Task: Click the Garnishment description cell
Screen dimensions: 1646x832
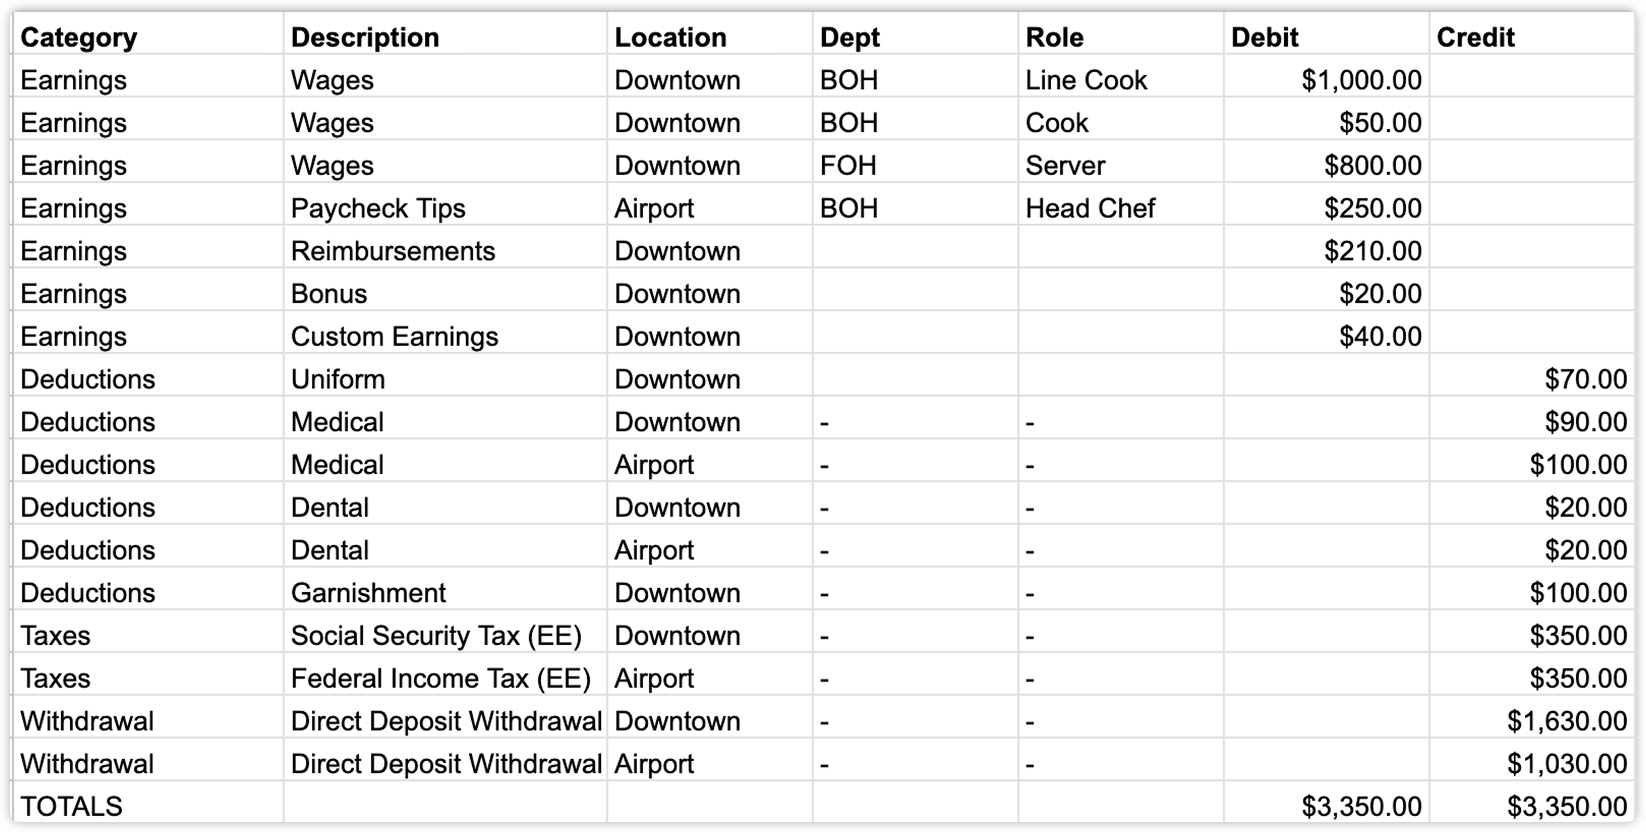Action: (x=368, y=593)
